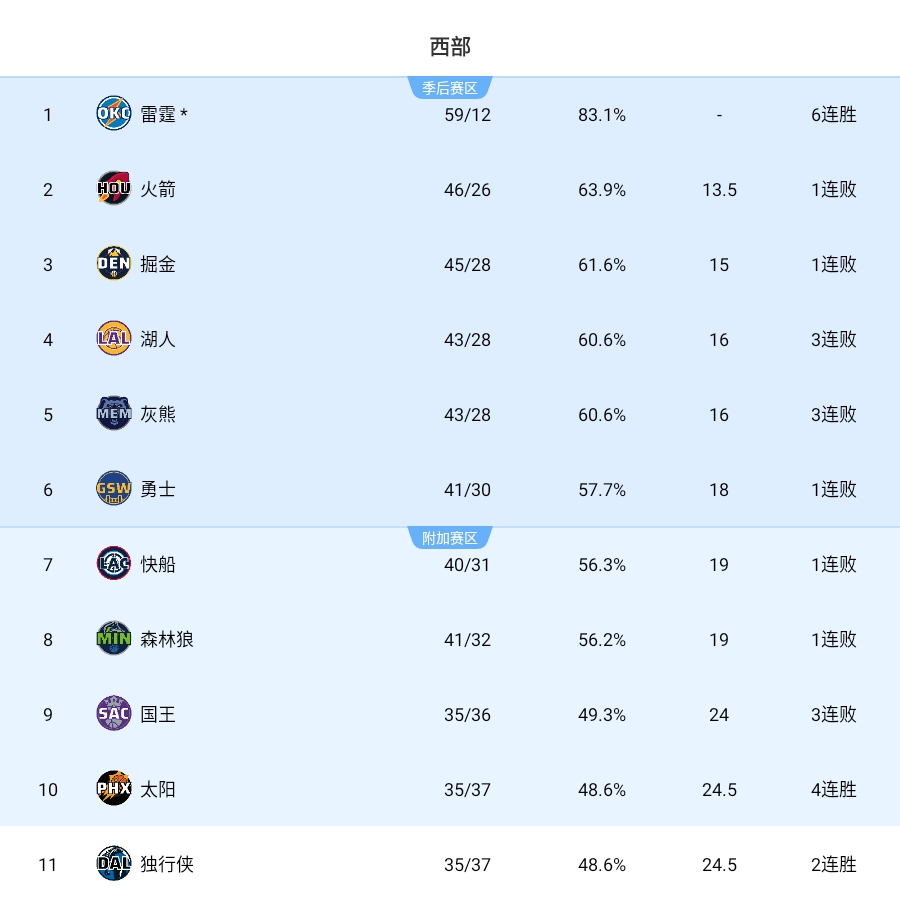Click the 附加赛区 play-in zone label
Screen dimensions: 900x906
(x=450, y=539)
